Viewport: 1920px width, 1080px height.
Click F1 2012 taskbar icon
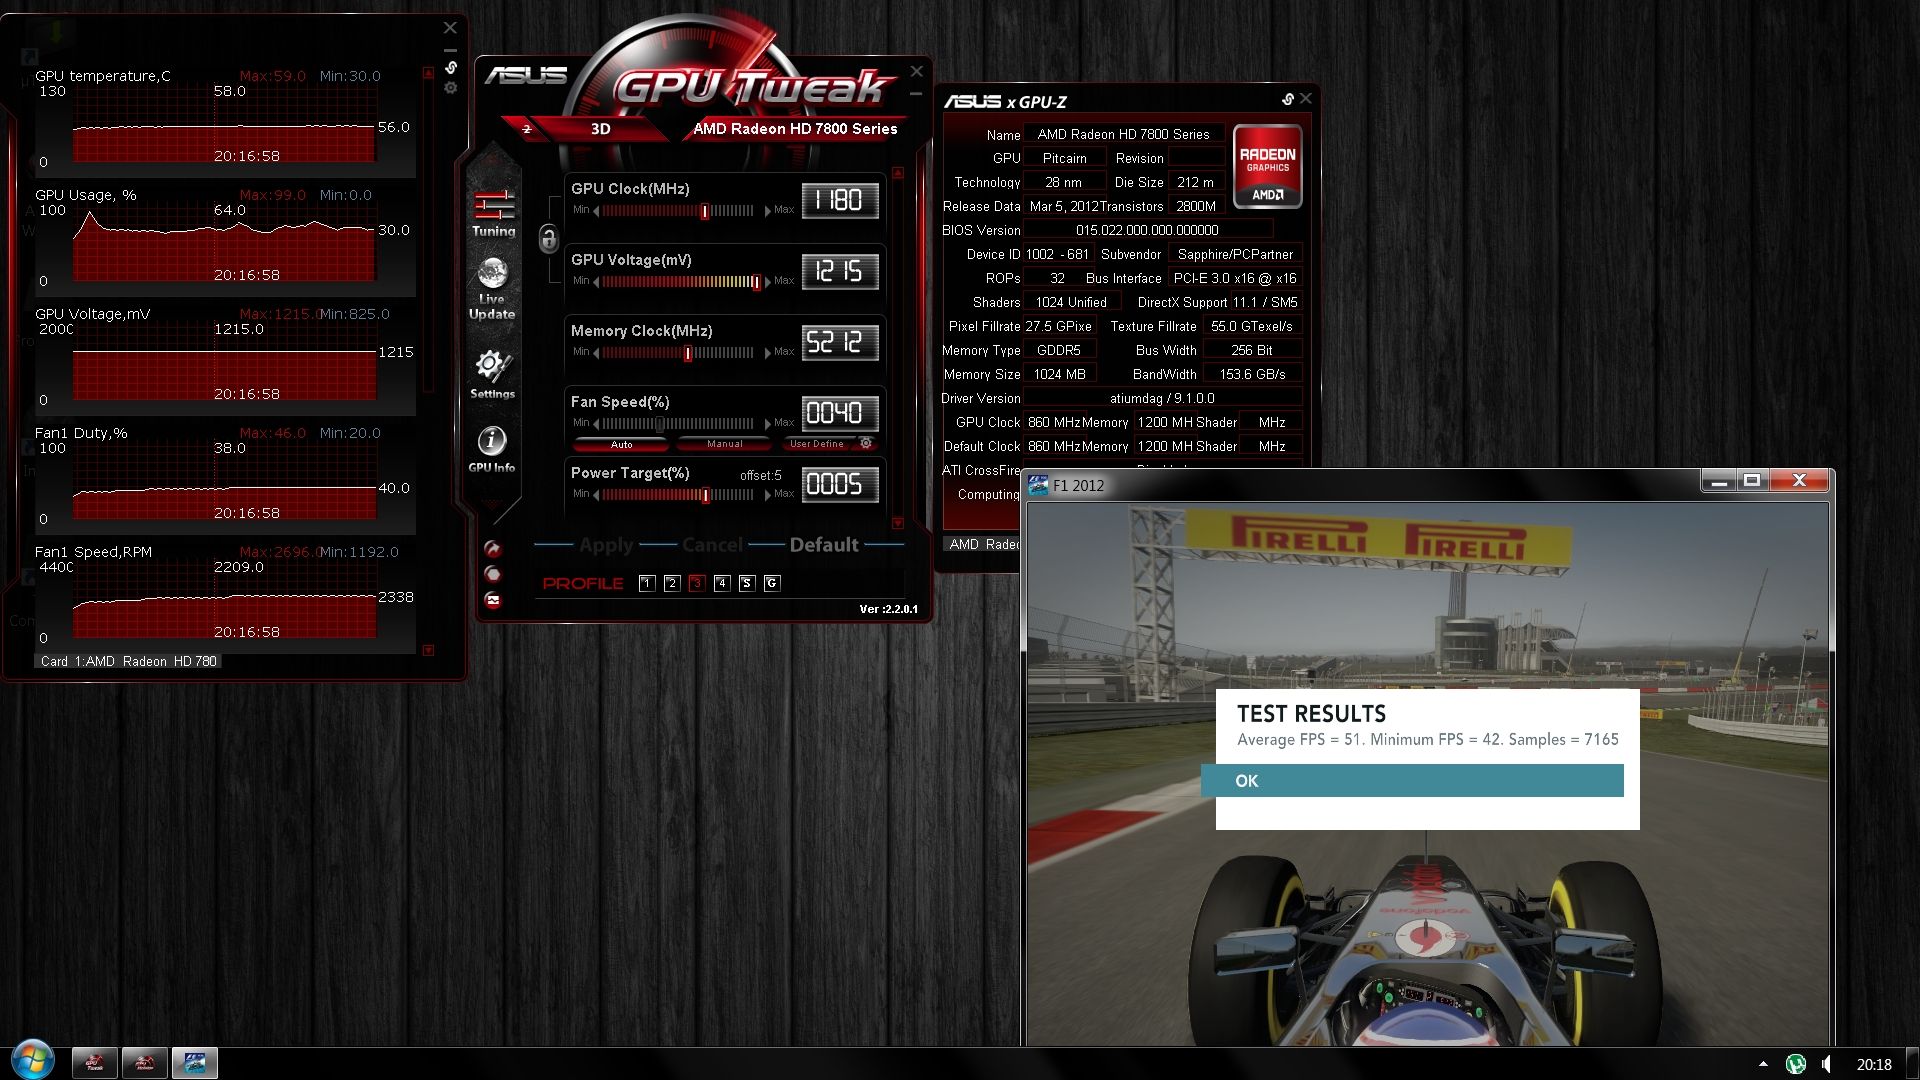point(195,1062)
